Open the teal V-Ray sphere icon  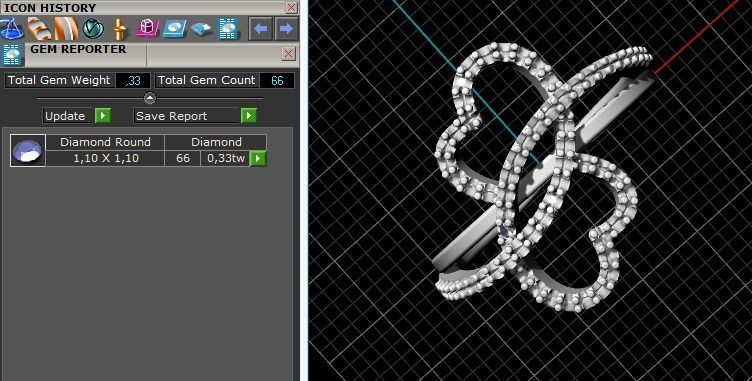click(93, 29)
